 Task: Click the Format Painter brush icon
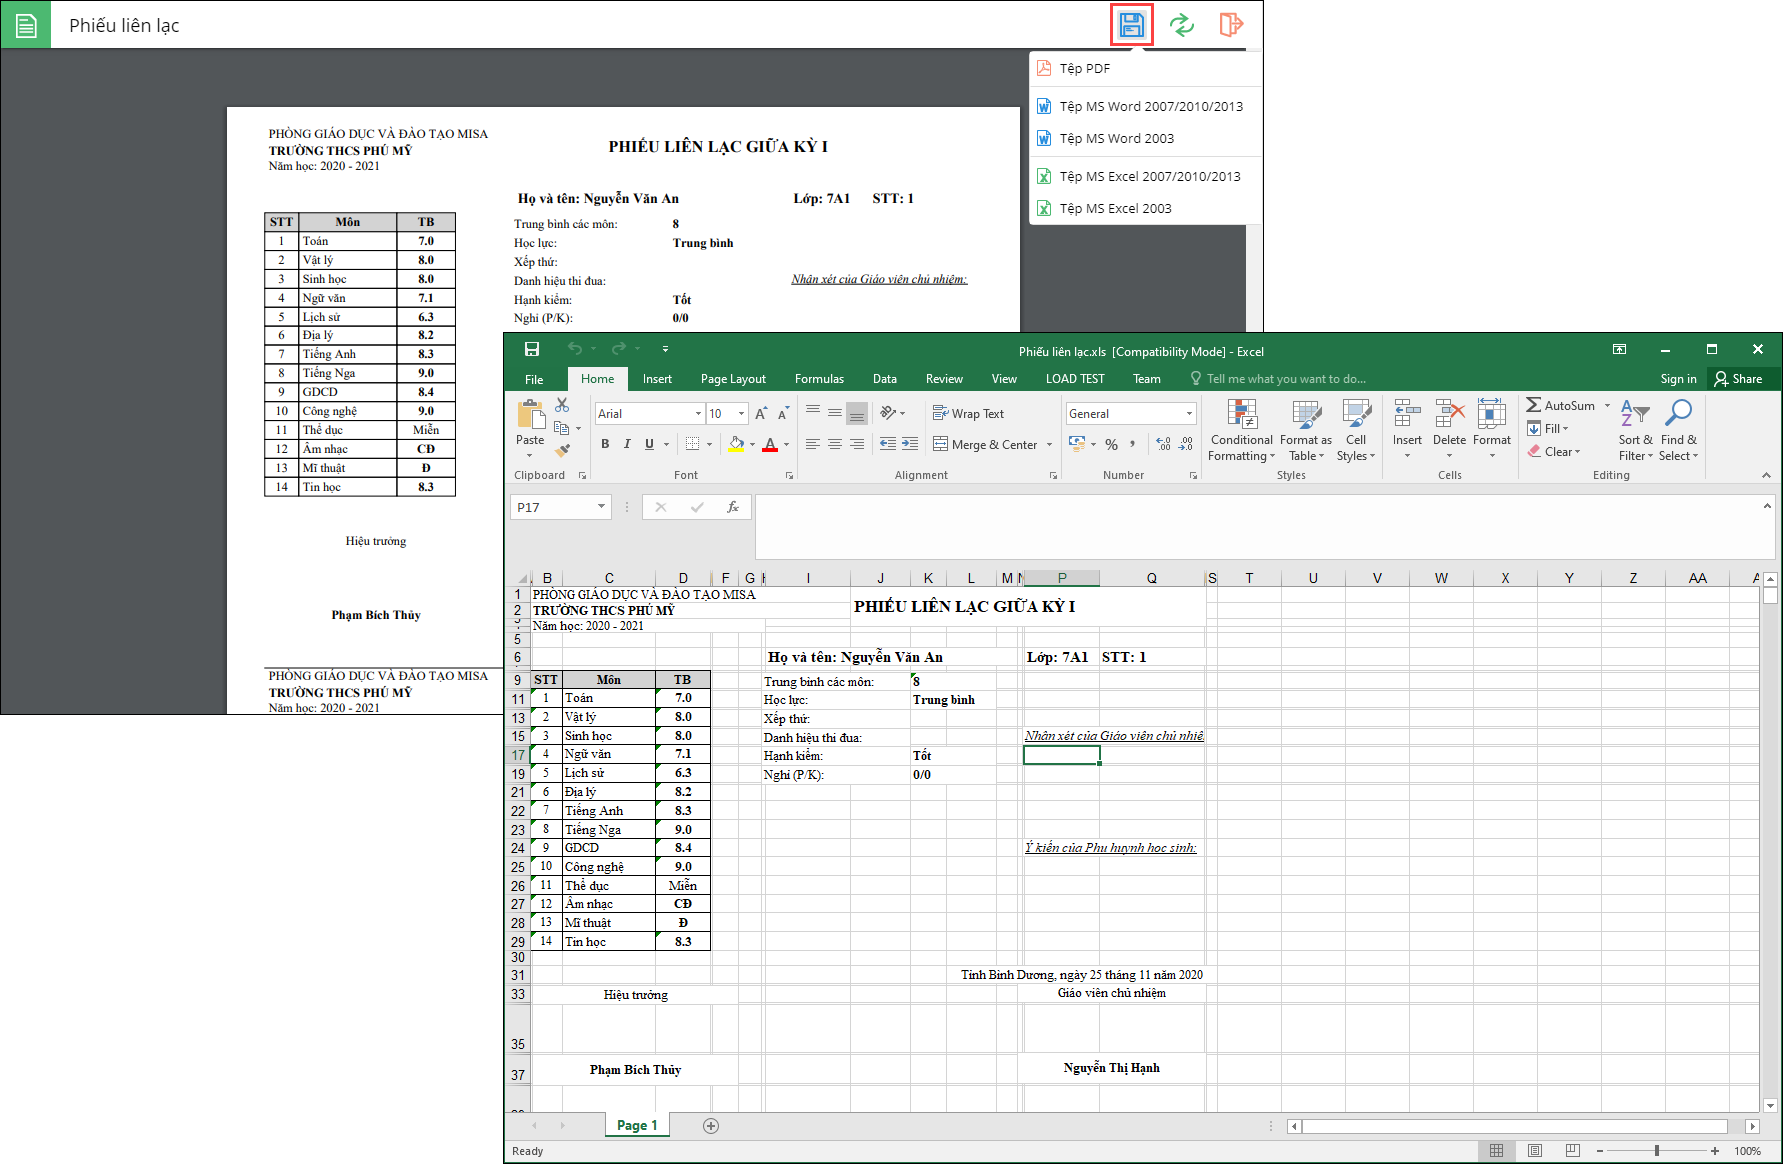point(563,451)
